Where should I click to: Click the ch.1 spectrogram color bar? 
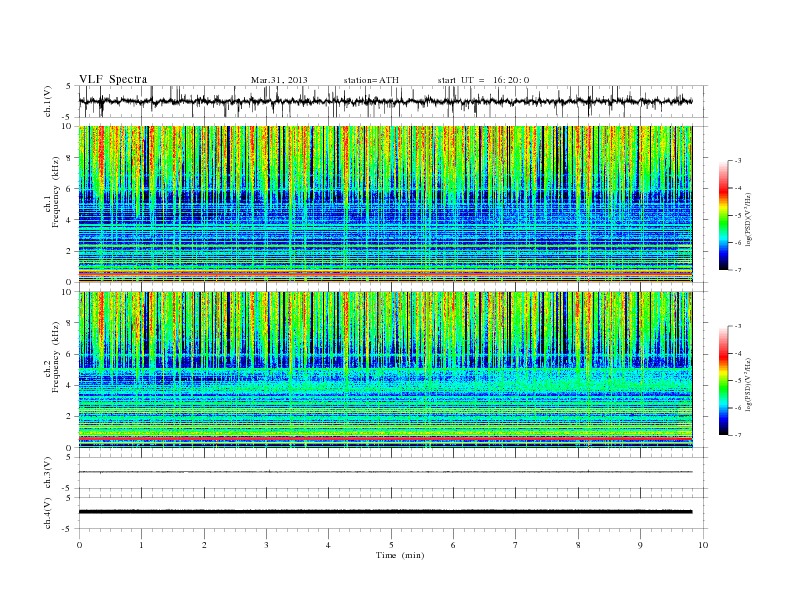[723, 216]
